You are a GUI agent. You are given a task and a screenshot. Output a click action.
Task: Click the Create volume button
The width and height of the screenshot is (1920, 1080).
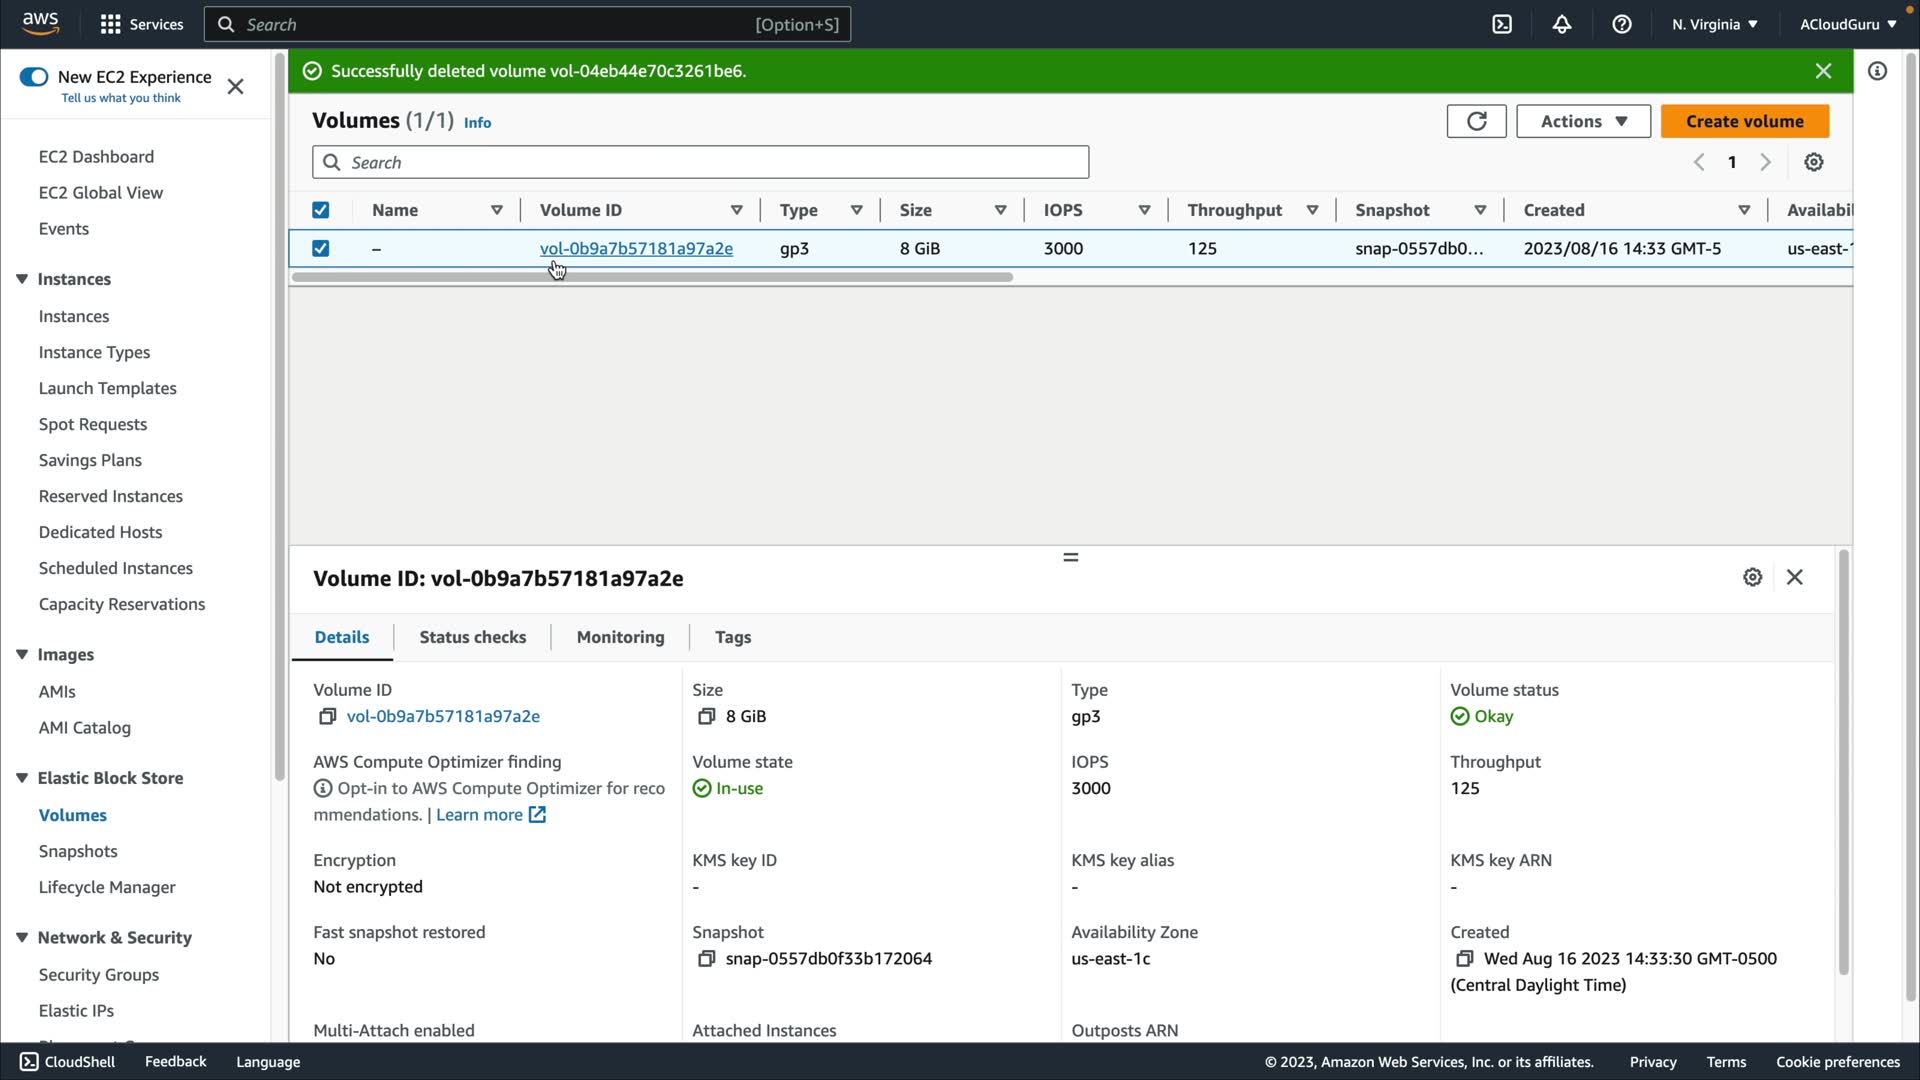click(1744, 121)
